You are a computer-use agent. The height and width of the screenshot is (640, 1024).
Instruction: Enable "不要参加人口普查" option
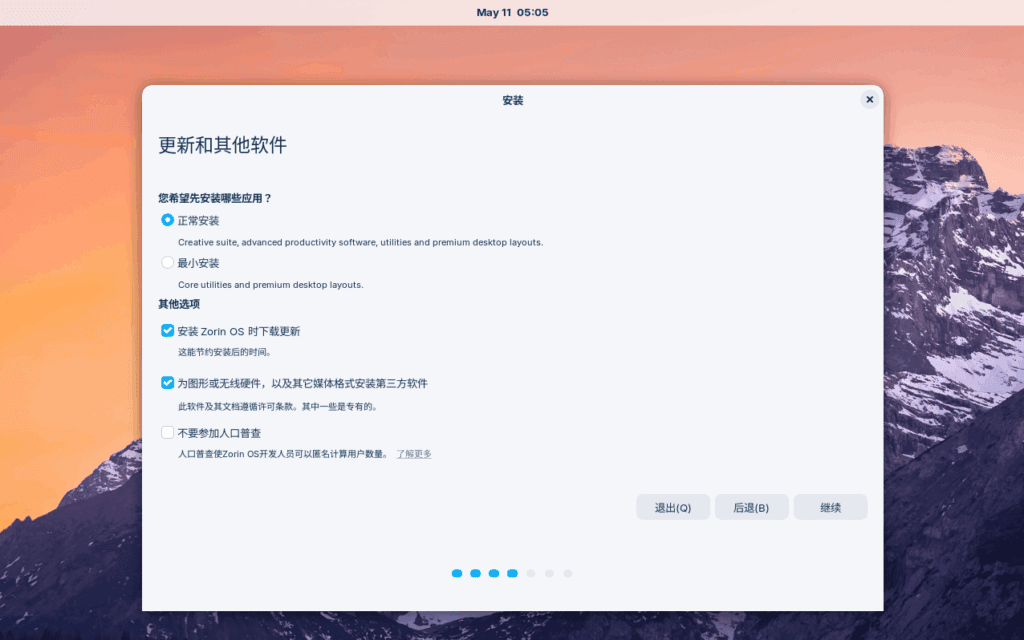[168, 432]
